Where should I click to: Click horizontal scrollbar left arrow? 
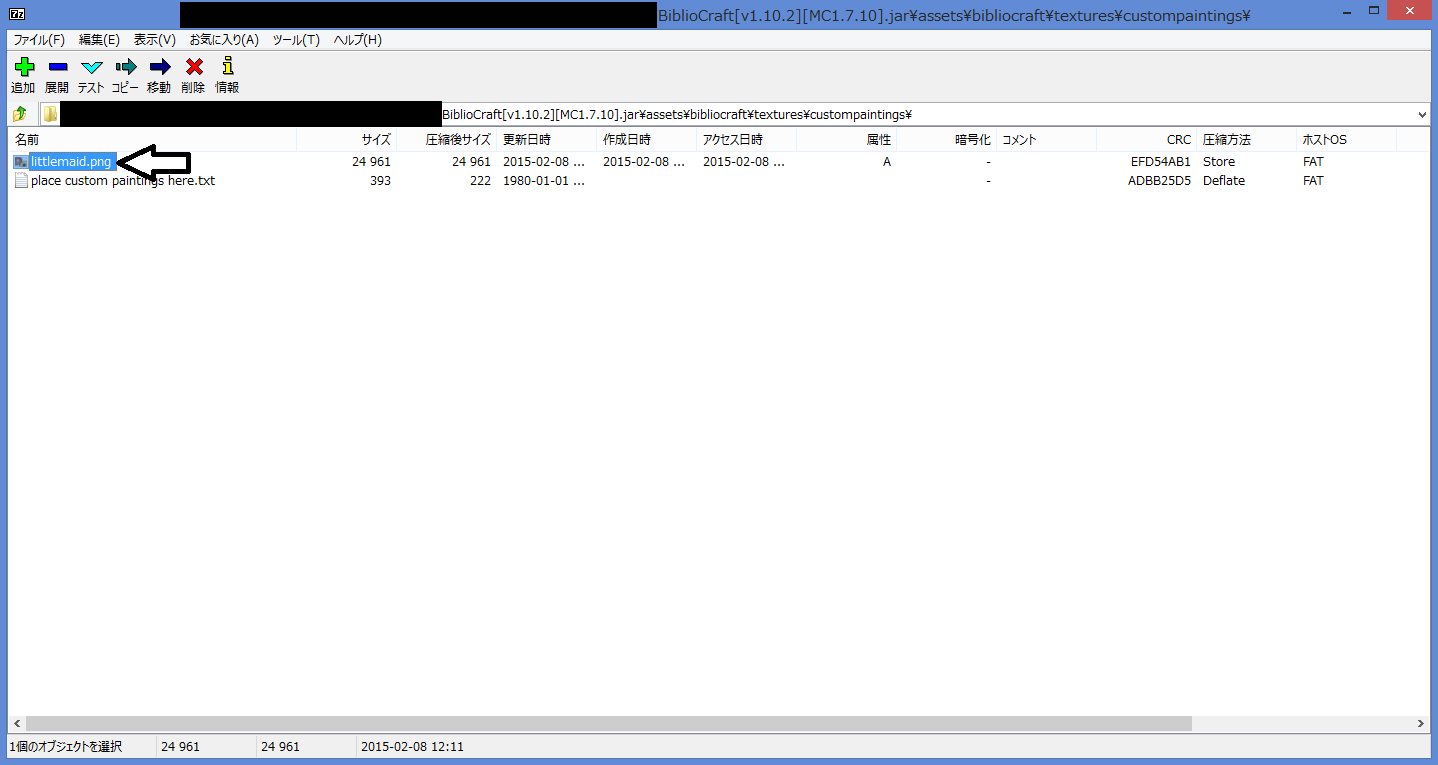pyautogui.click(x=16, y=724)
